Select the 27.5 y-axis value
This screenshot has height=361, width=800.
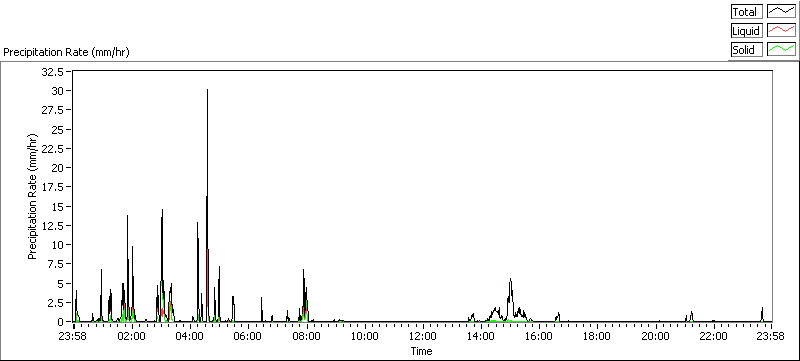click(x=53, y=110)
